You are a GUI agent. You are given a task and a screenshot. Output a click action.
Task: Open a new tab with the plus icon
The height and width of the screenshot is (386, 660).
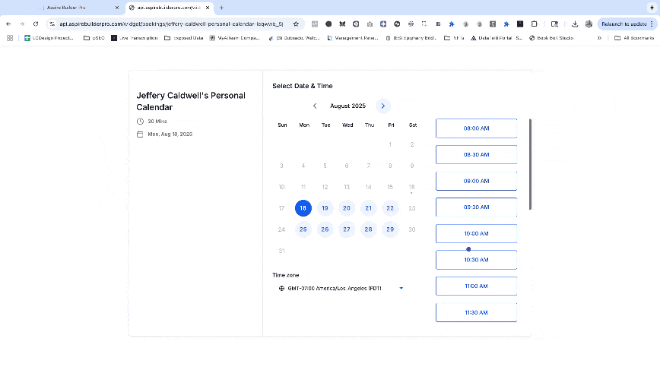pos(221,8)
